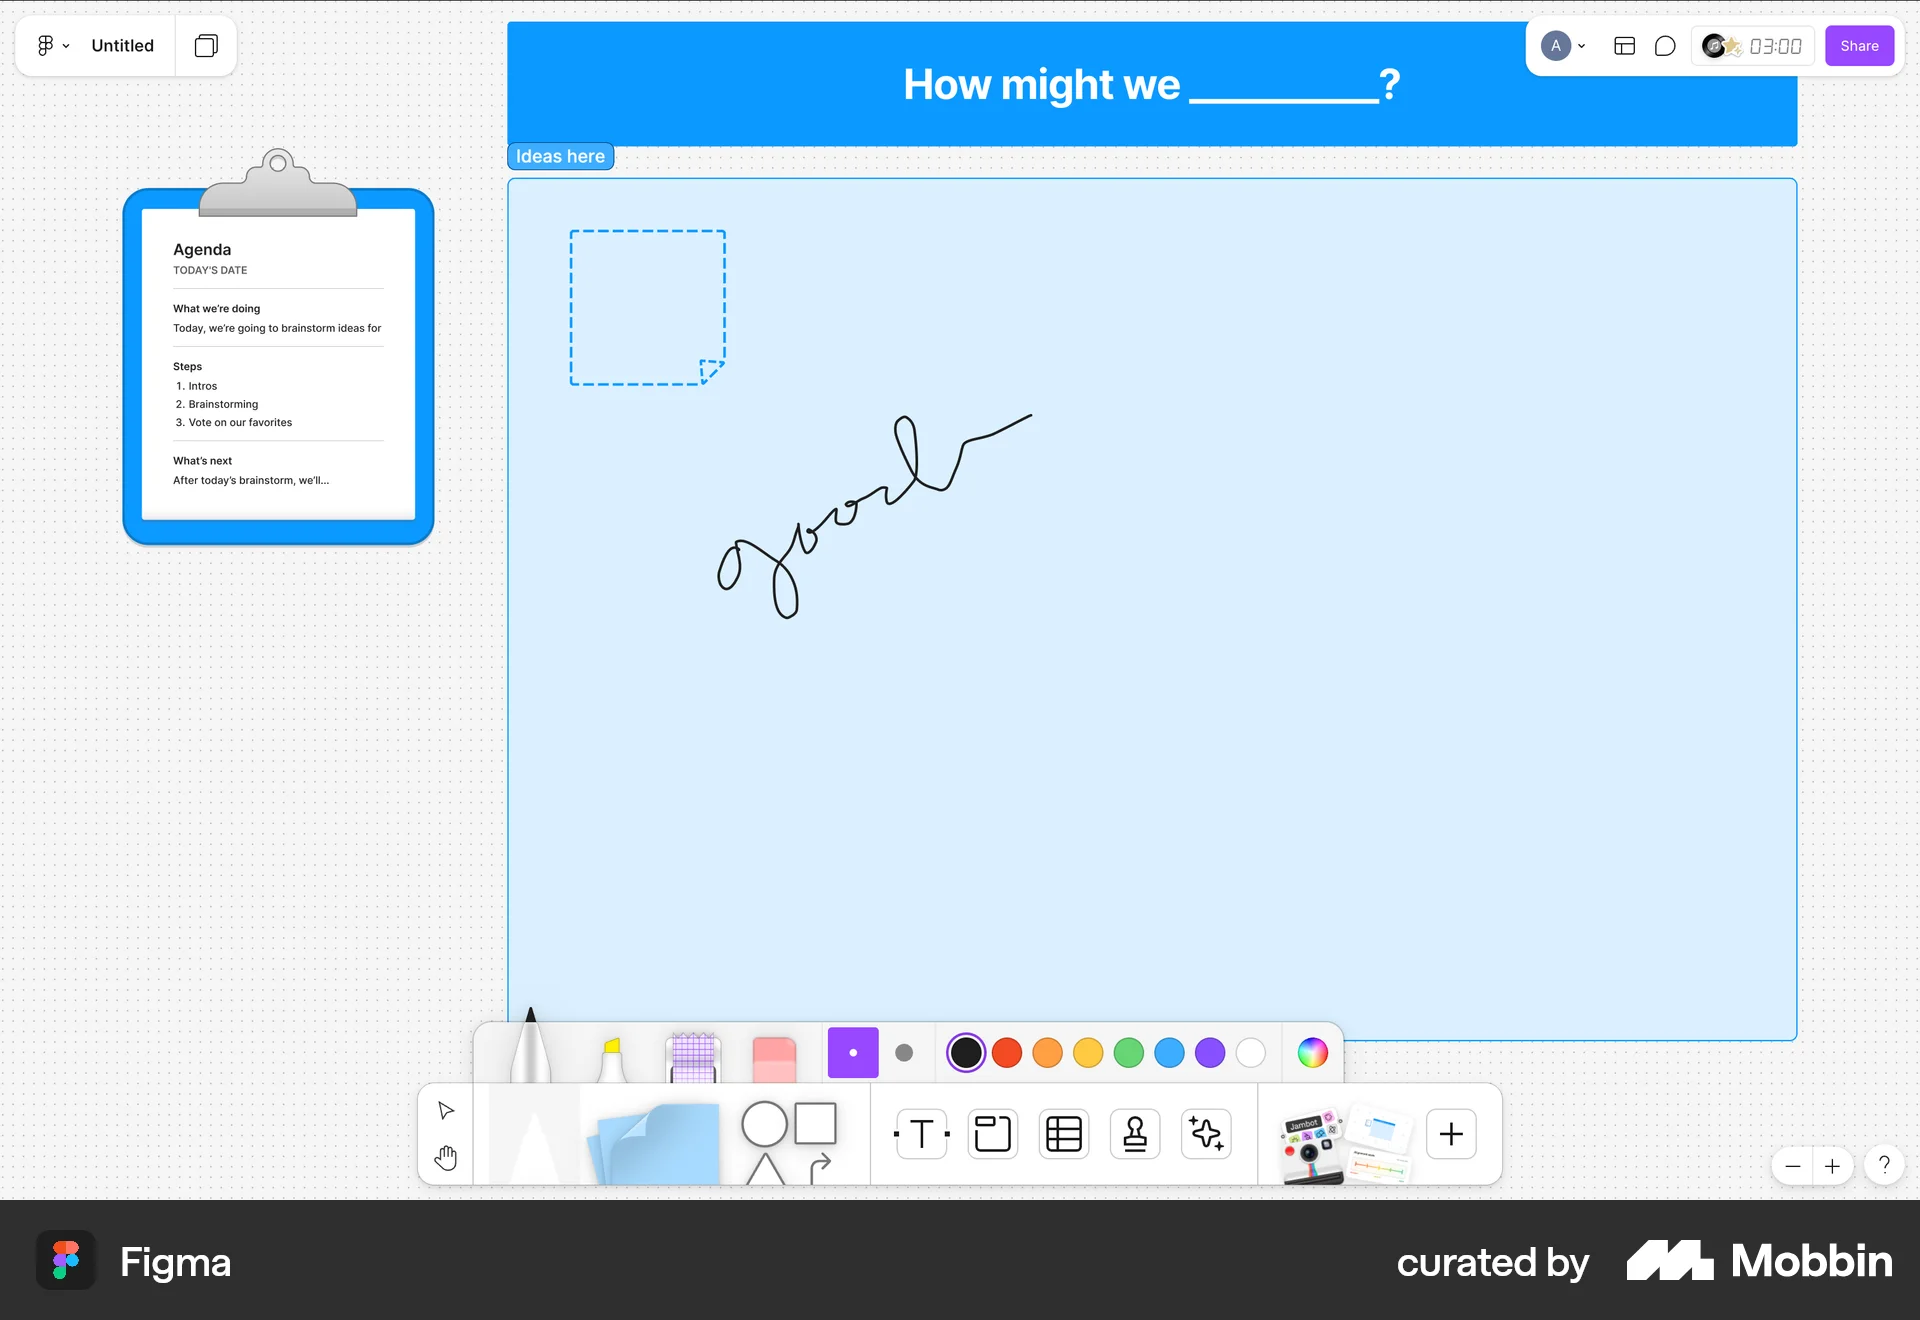
Task: Pick the shapes tool
Action: (x=788, y=1133)
